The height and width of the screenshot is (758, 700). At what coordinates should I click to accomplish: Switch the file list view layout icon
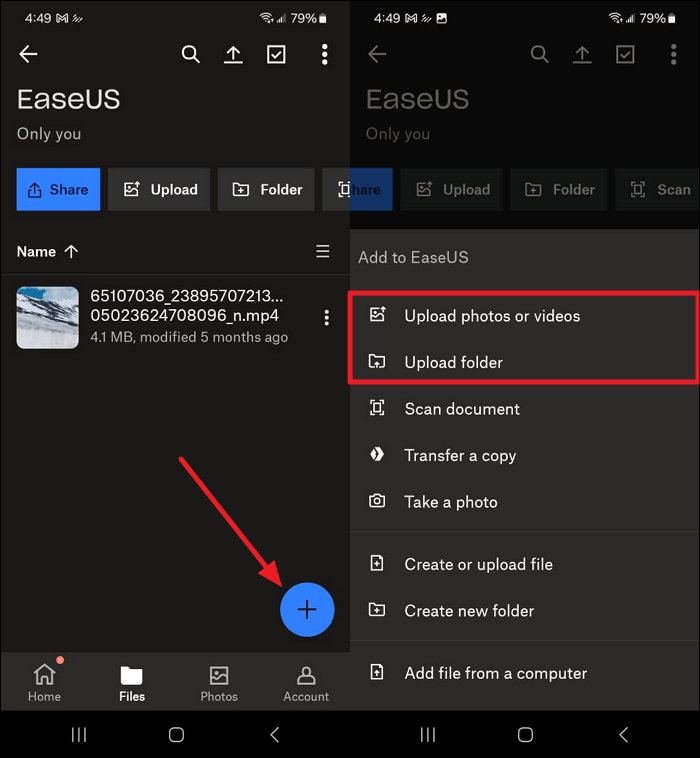pos(322,252)
